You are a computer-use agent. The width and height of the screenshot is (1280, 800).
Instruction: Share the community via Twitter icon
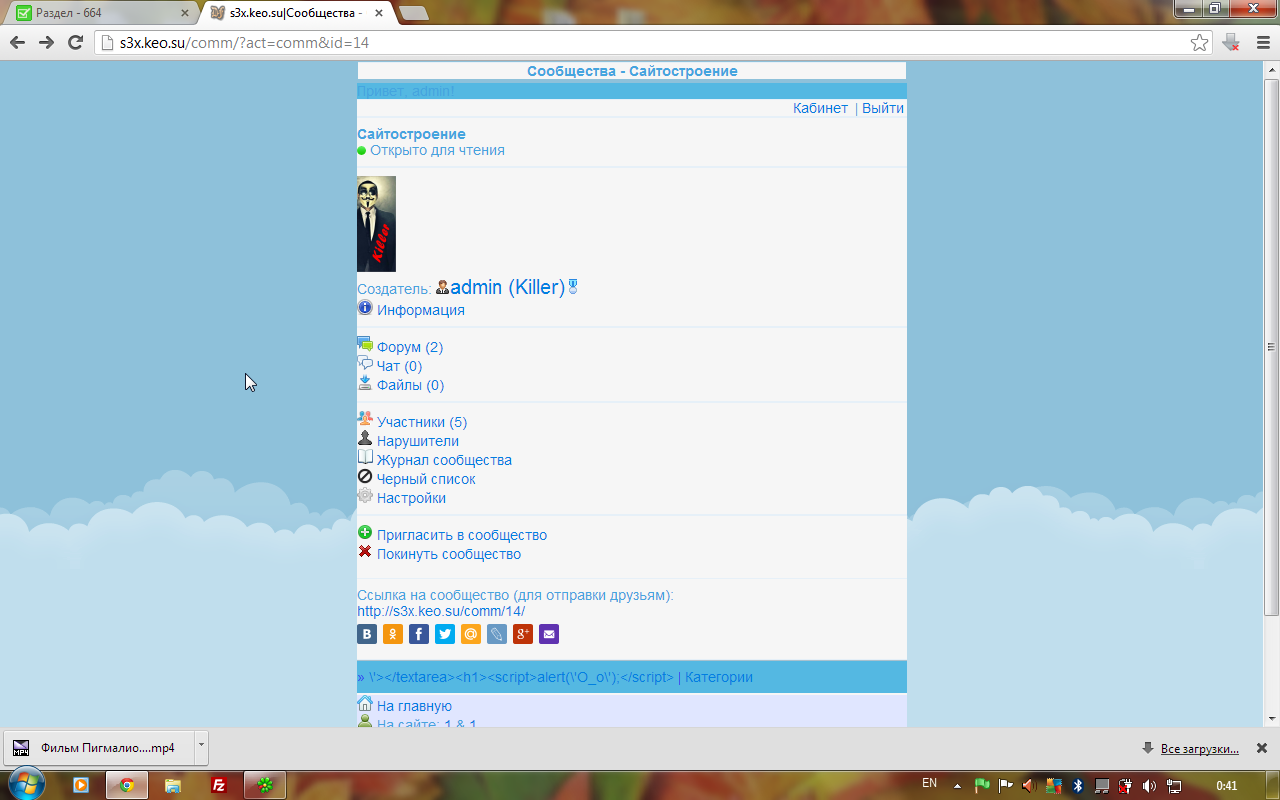[x=445, y=634]
